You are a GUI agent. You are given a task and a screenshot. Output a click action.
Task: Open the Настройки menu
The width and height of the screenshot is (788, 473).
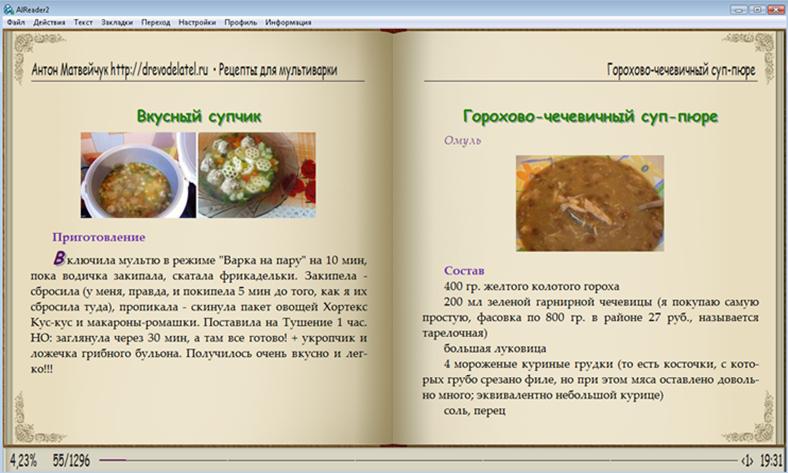[196, 21]
